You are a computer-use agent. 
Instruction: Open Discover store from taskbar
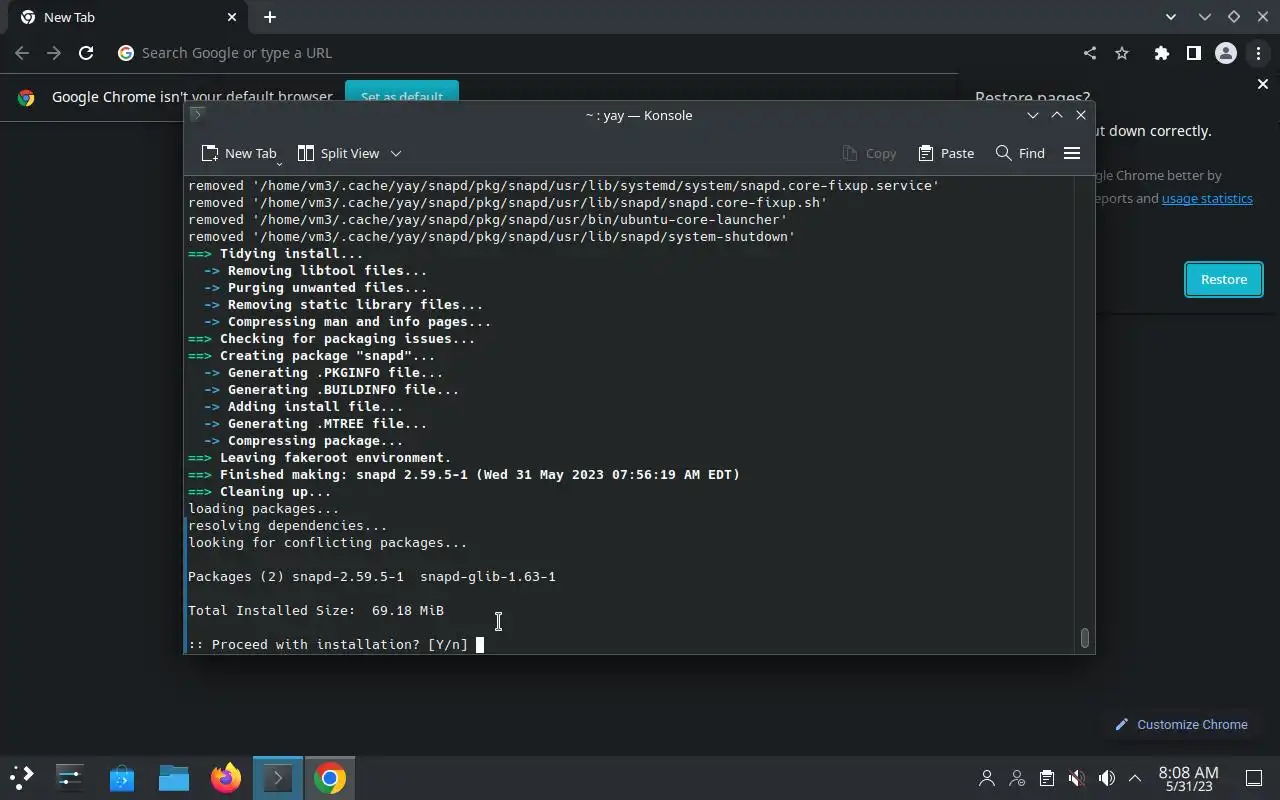[x=122, y=777]
